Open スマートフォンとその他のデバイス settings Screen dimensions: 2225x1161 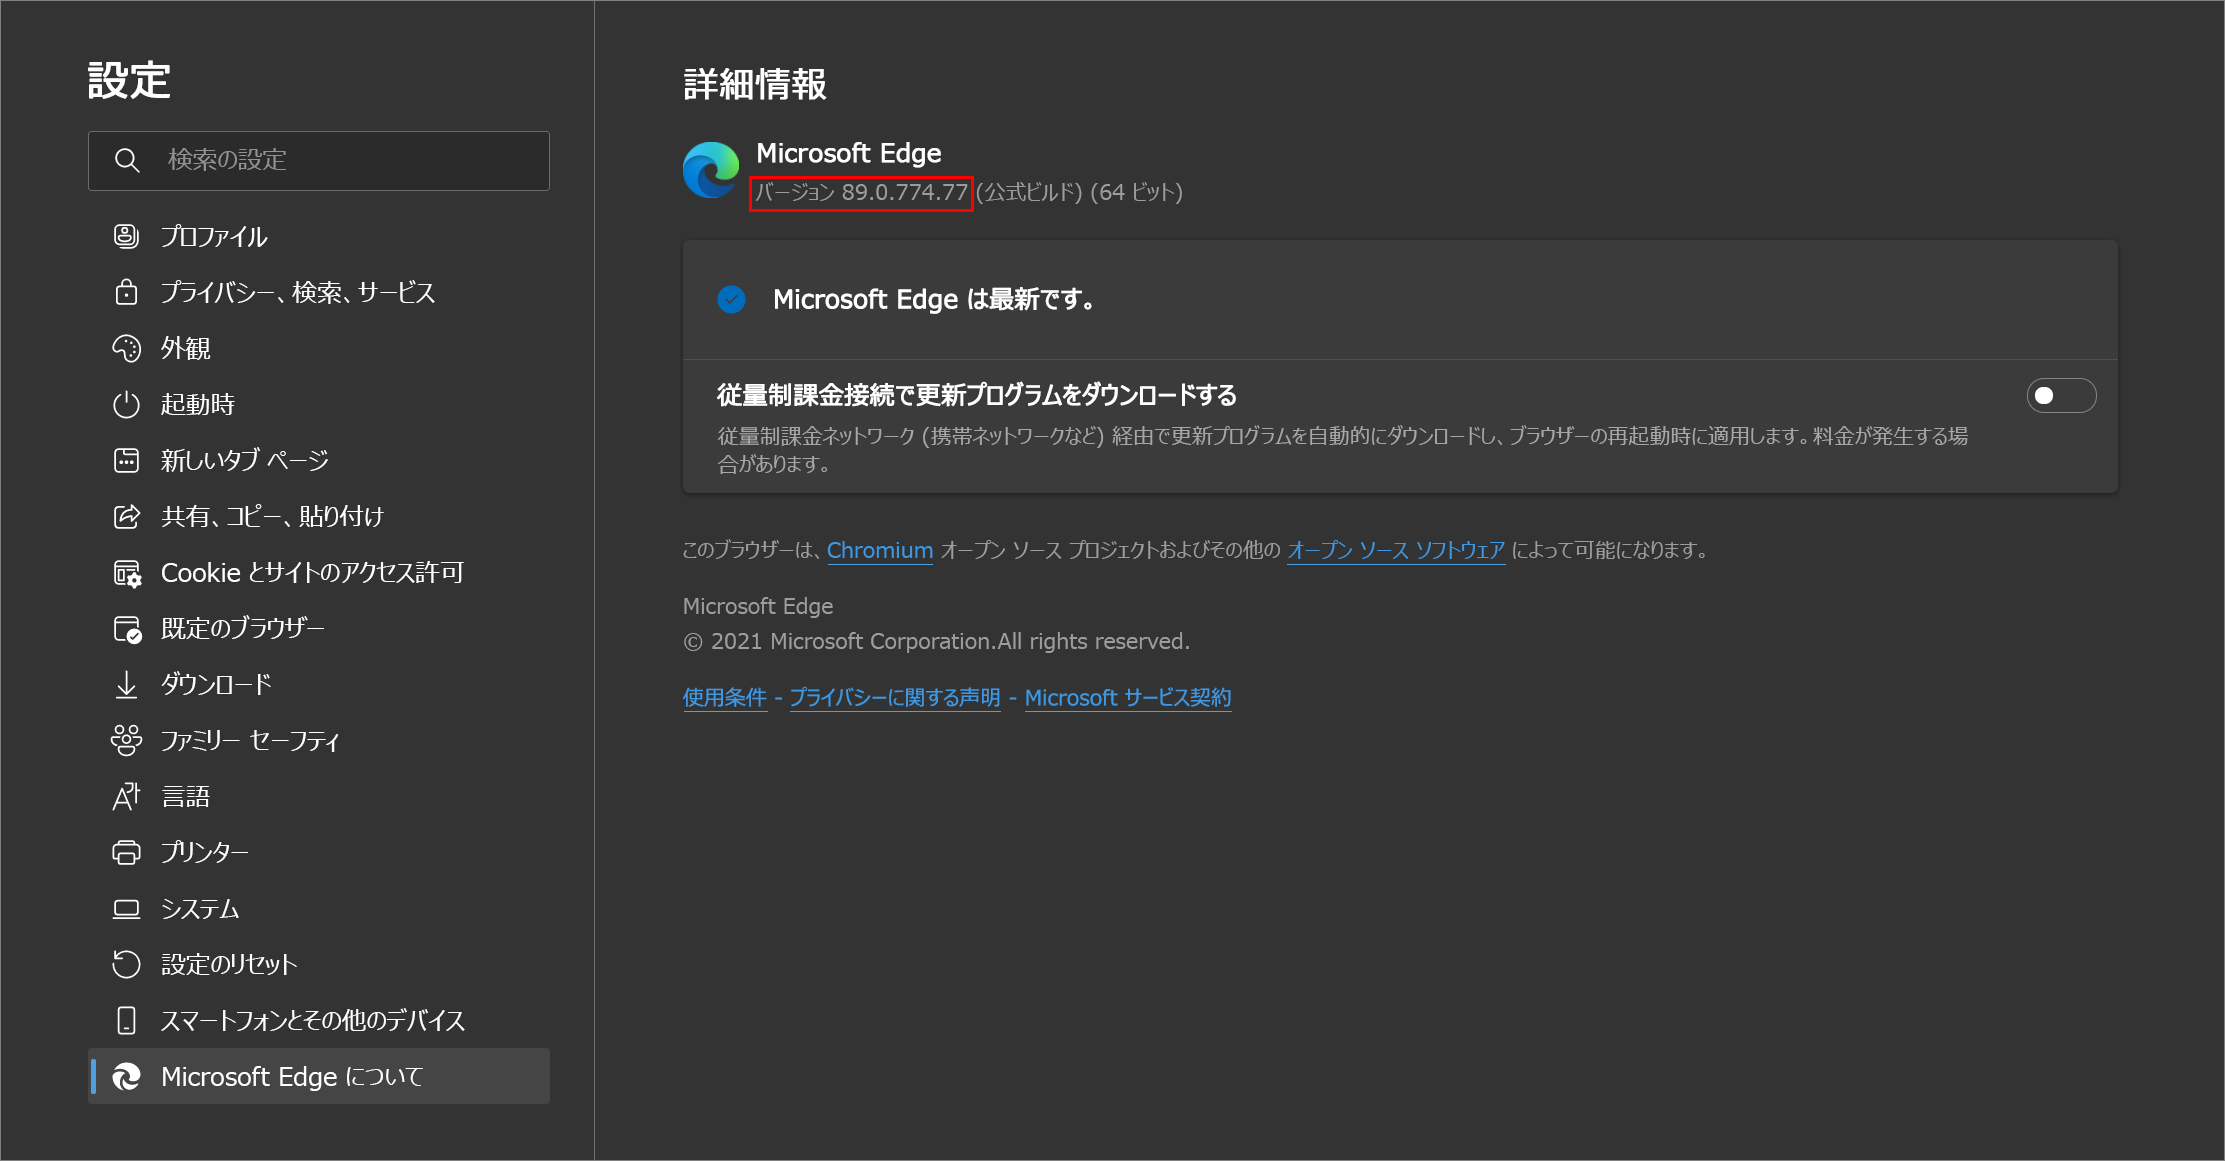pos(319,1020)
